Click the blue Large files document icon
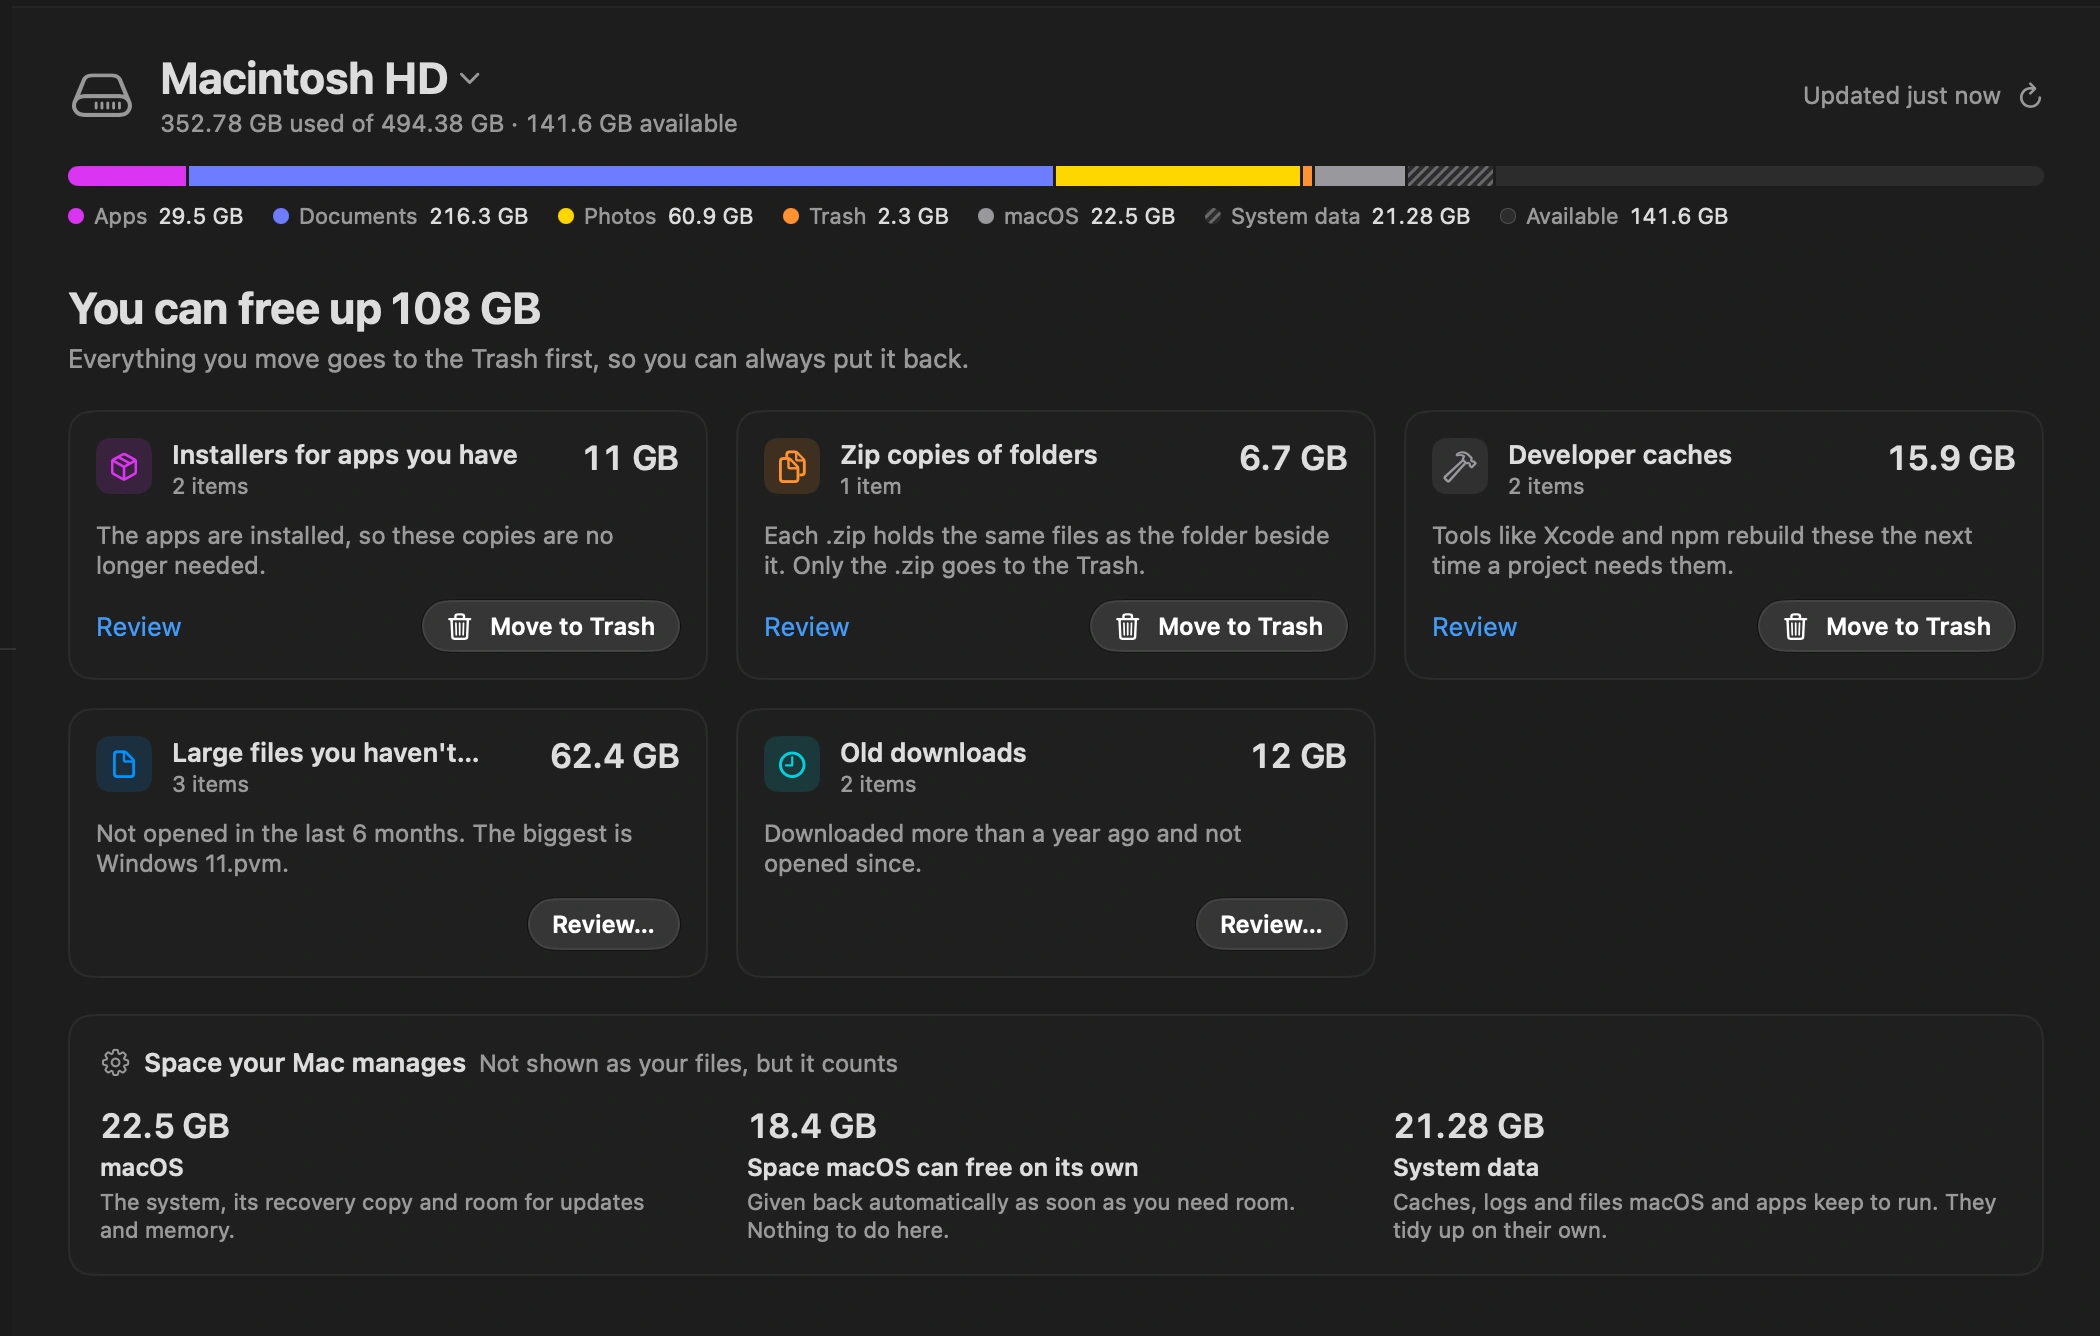This screenshot has width=2100, height=1336. pos(124,764)
